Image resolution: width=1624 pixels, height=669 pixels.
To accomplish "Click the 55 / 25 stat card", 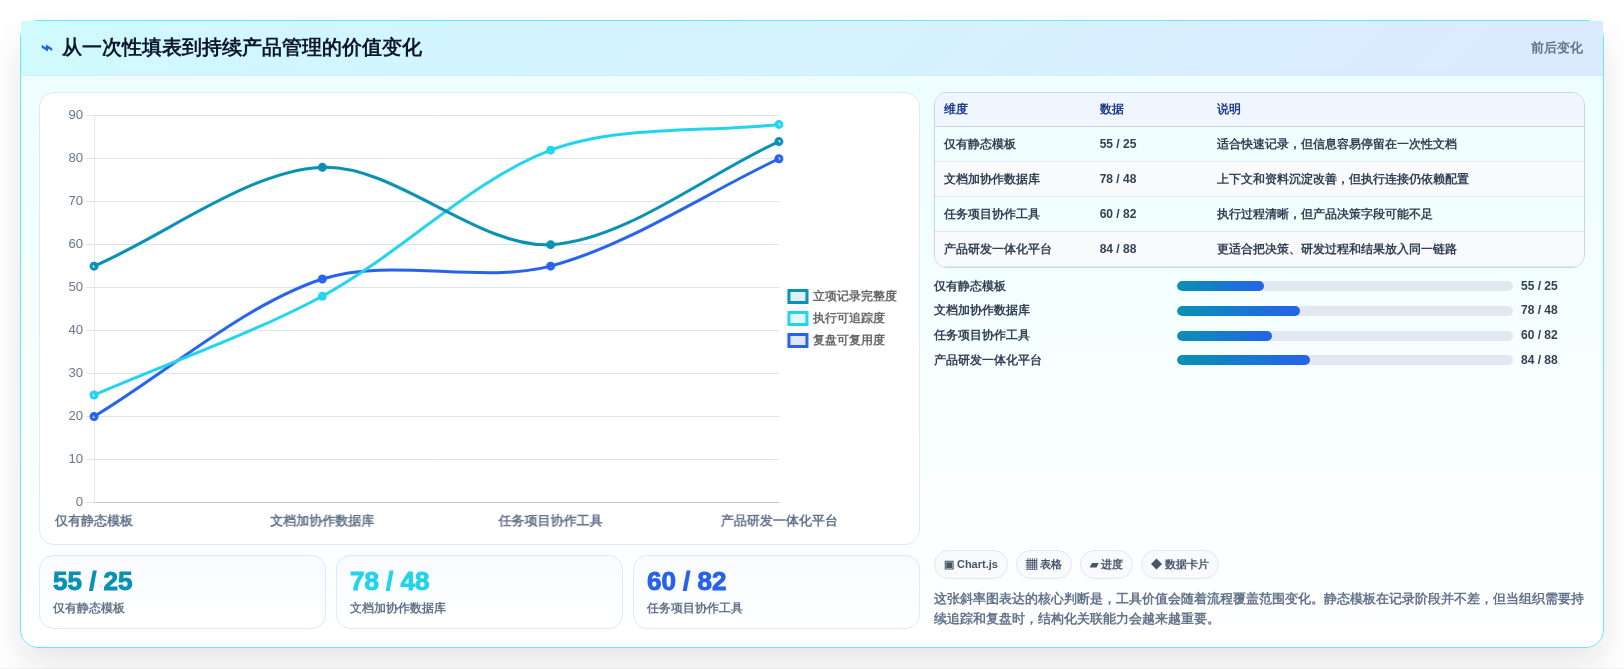I will click(182, 592).
